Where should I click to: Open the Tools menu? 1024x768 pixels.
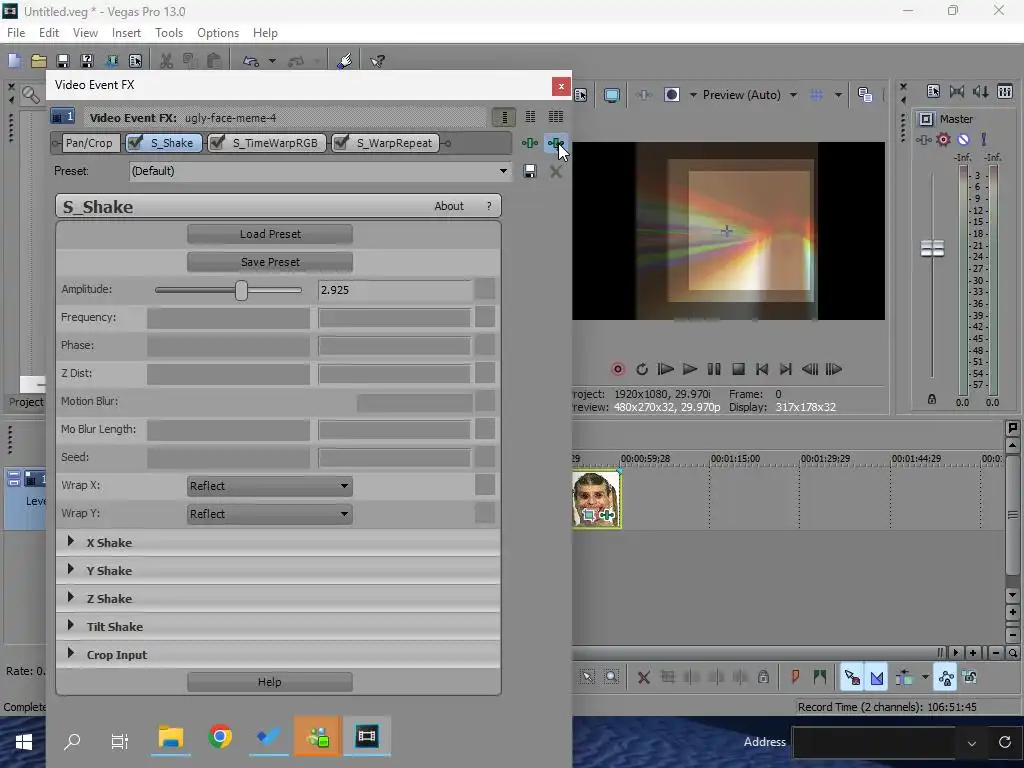click(168, 33)
